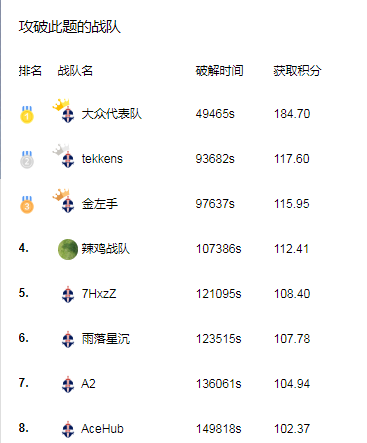The height and width of the screenshot is (443, 367).
Task: Click the bronze third-place medal icon
Action: tap(27, 204)
